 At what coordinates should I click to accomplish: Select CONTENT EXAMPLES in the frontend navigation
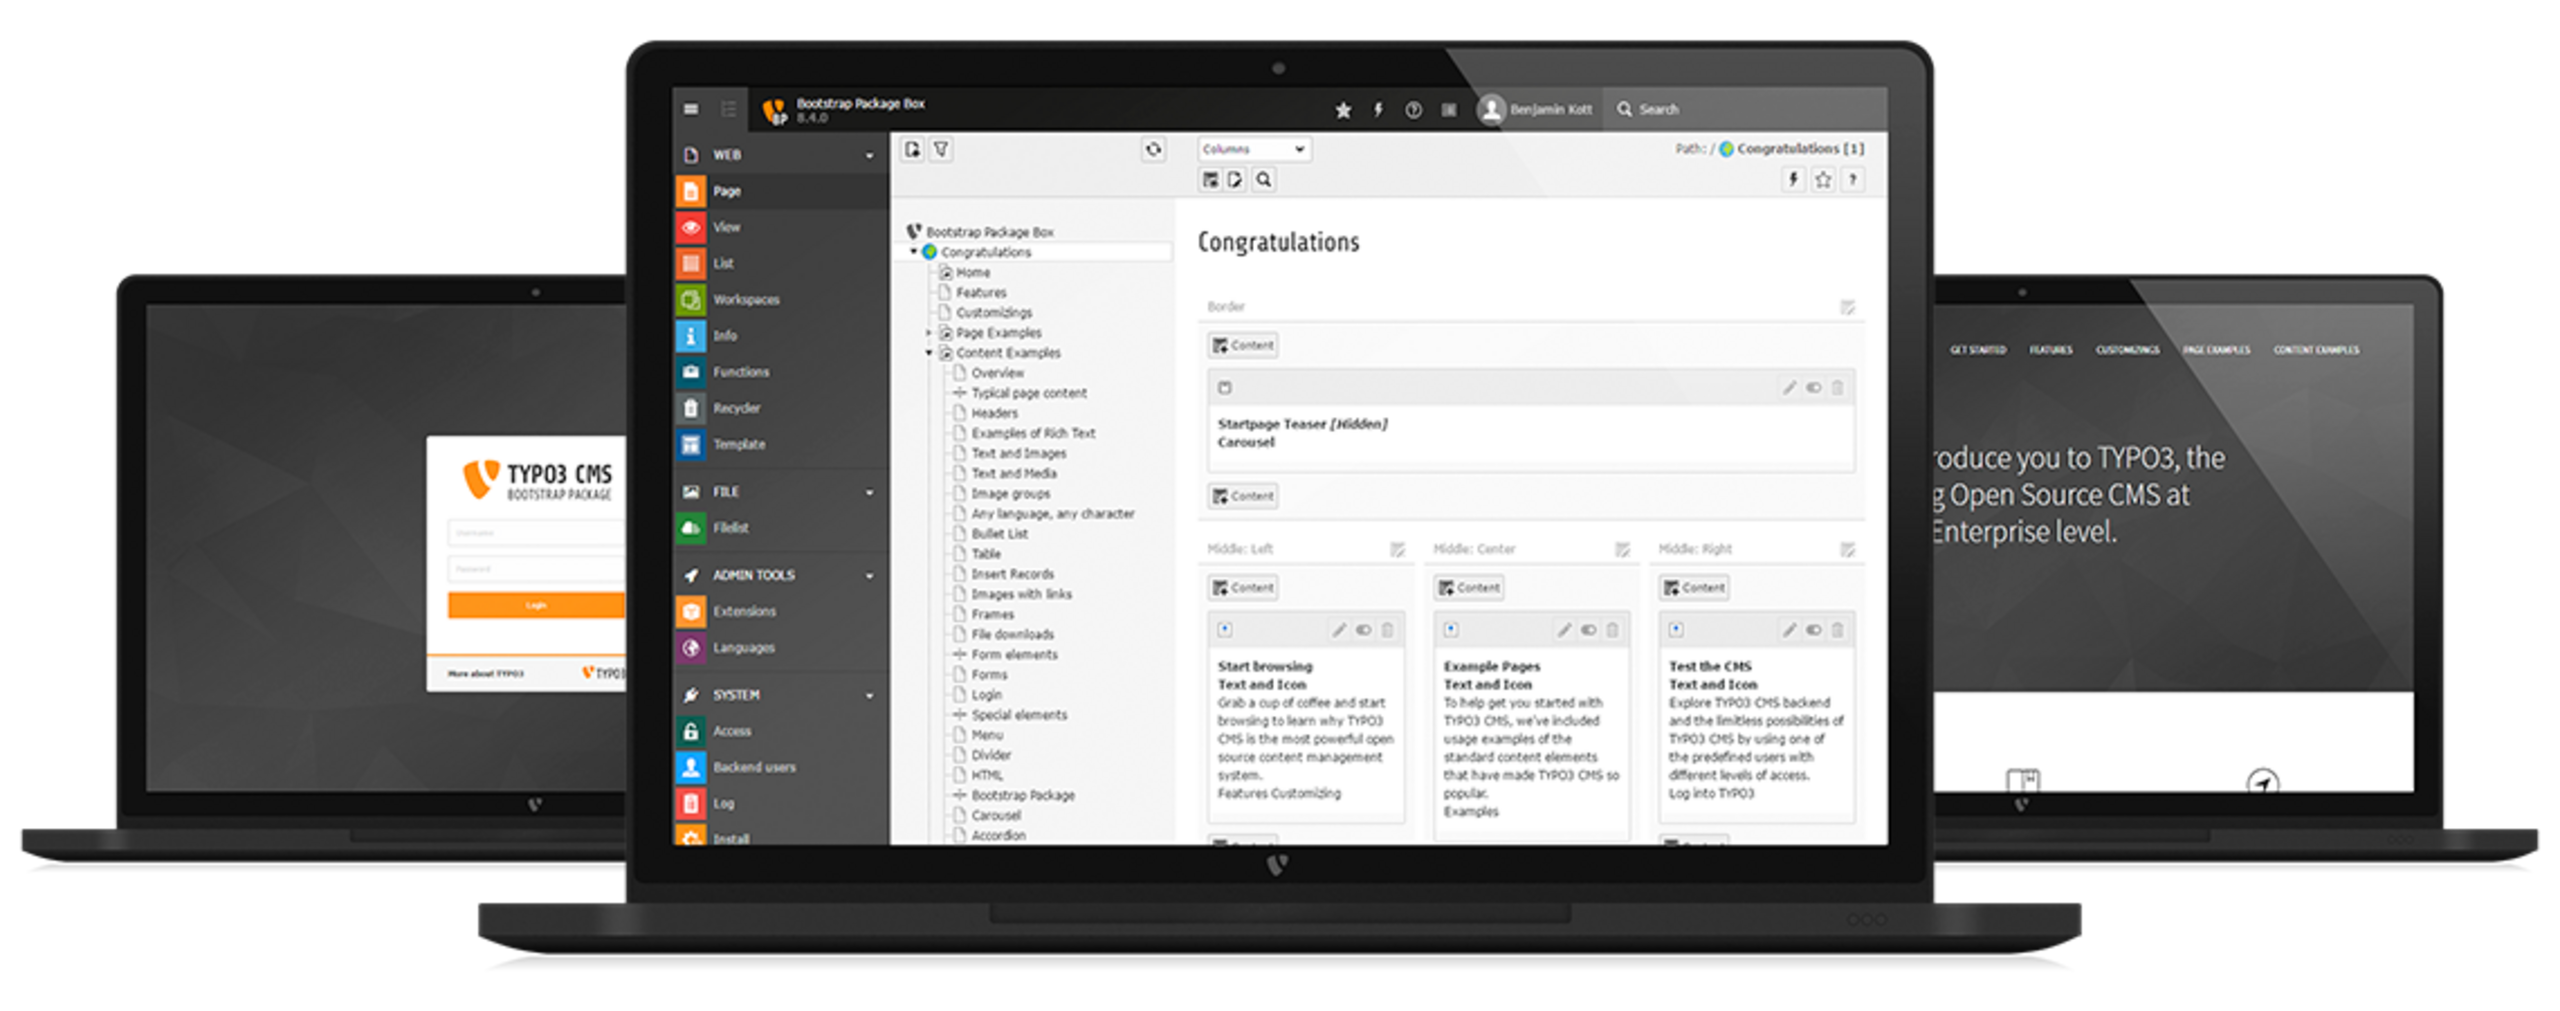click(2316, 350)
